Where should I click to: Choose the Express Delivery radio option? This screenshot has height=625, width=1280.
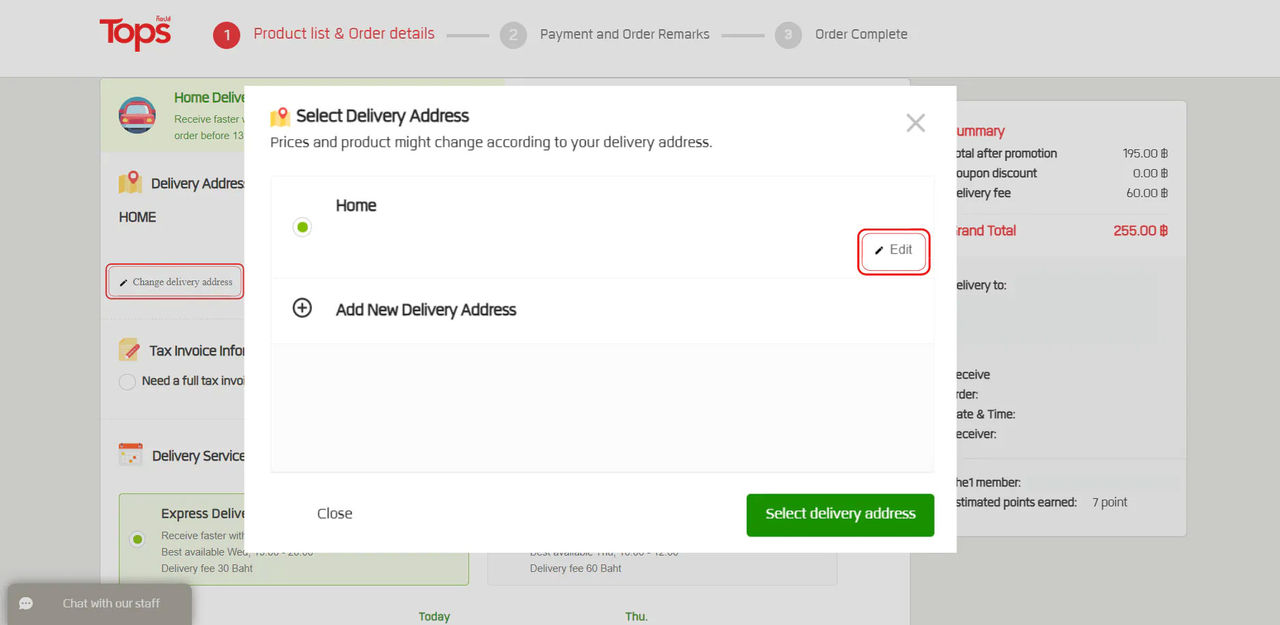point(137,539)
